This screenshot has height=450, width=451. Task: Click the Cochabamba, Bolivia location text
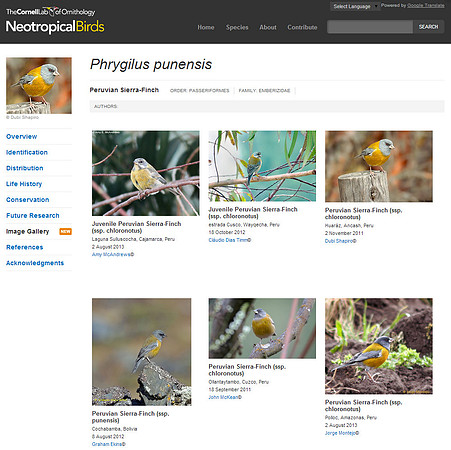115,429
